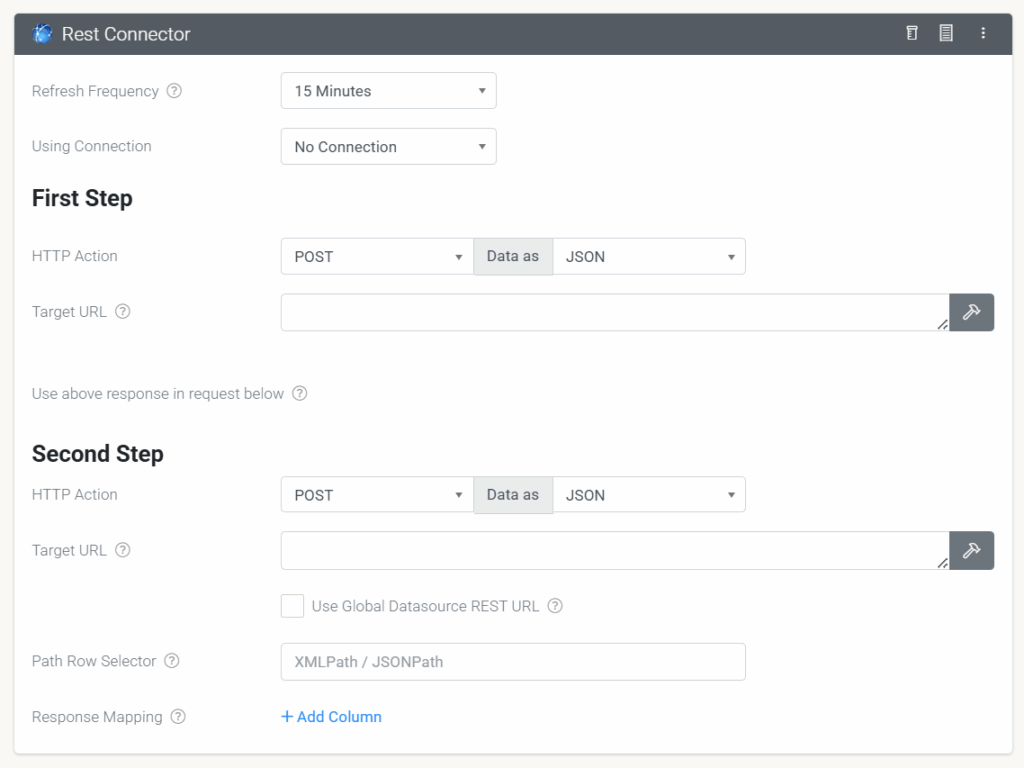Focus the XMLPath / JSONPath input field

pyautogui.click(x=513, y=662)
